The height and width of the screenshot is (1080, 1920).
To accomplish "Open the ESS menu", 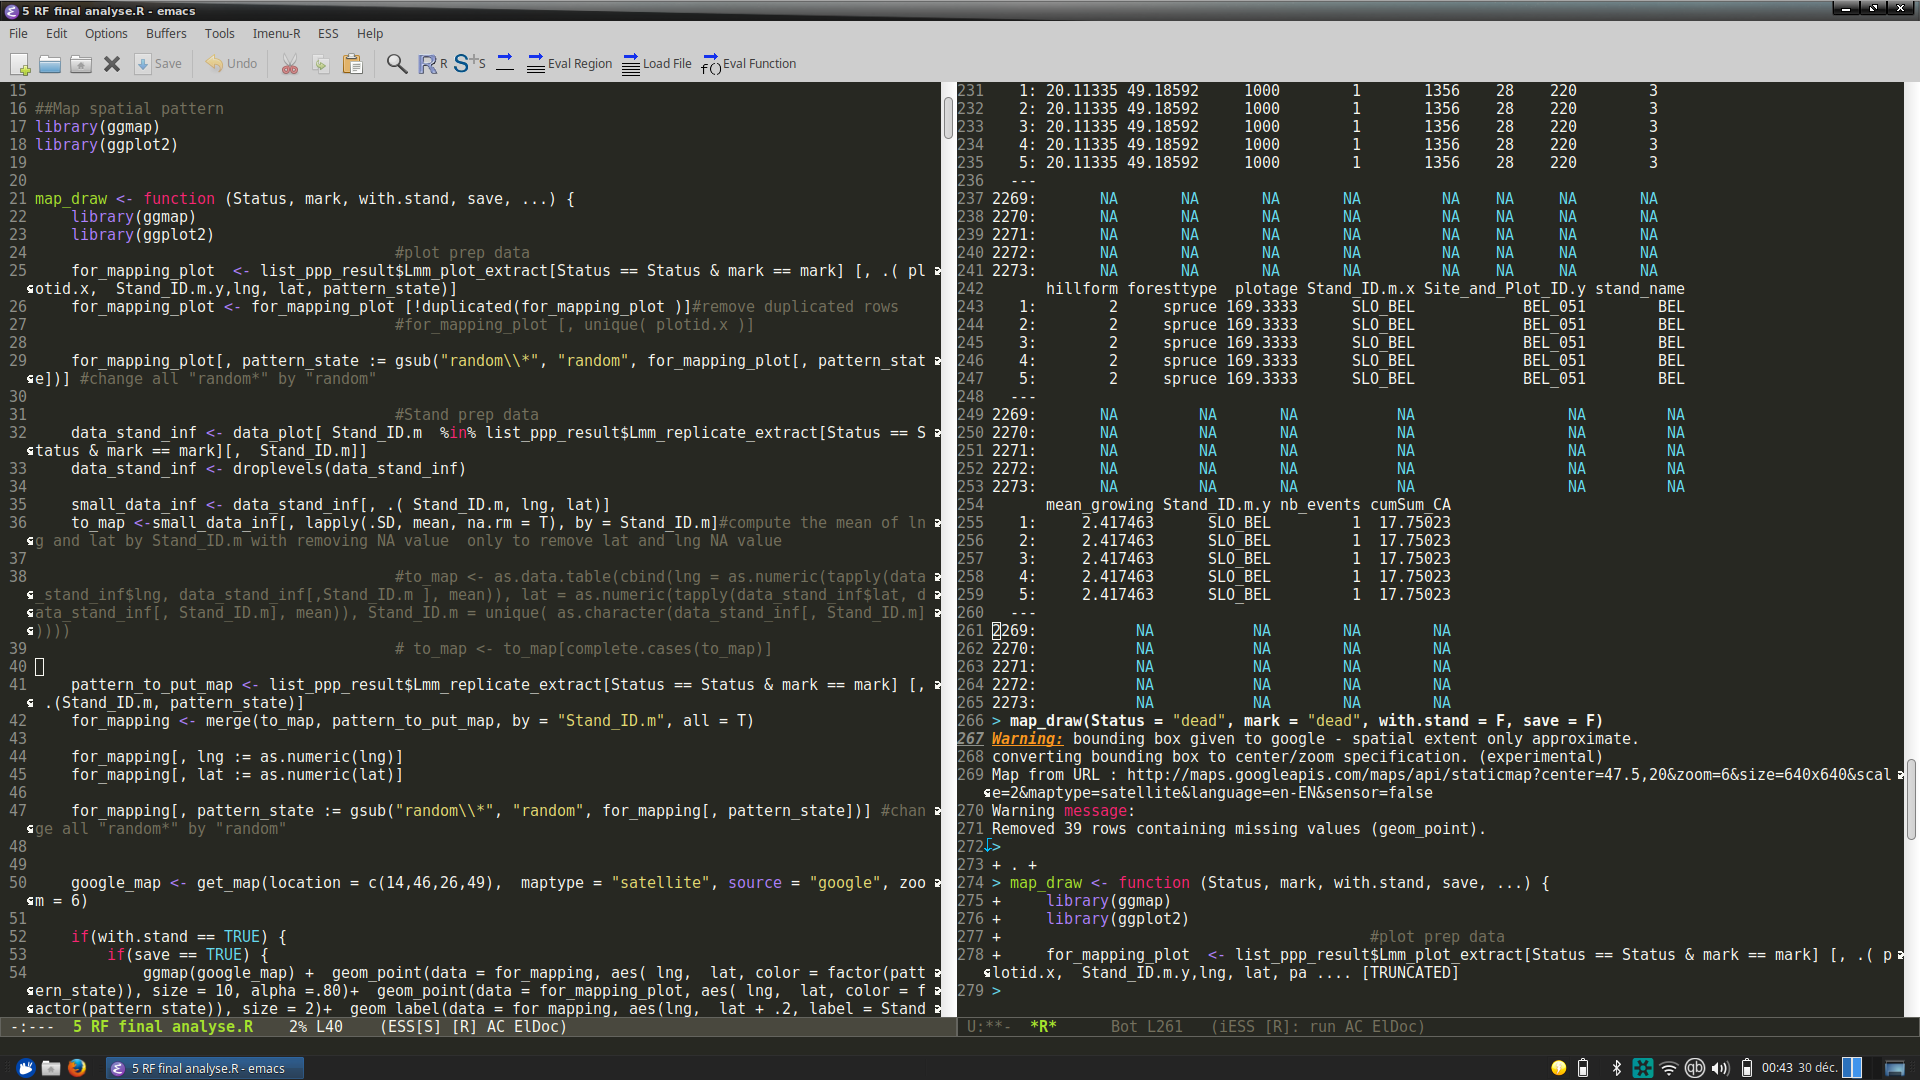I will click(x=328, y=33).
